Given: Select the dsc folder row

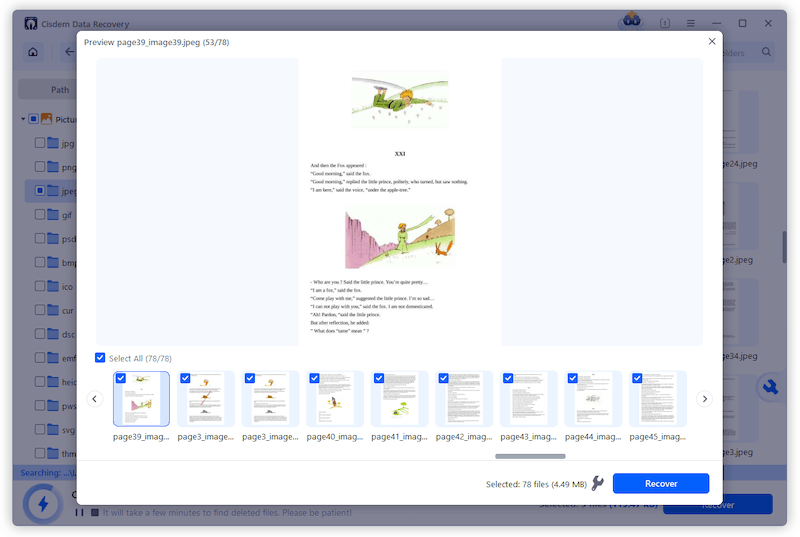Looking at the screenshot, I should pyautogui.click(x=51, y=334).
